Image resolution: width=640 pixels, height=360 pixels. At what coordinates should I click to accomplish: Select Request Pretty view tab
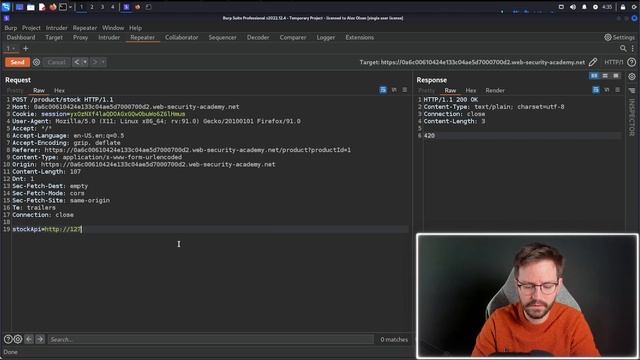(15, 90)
